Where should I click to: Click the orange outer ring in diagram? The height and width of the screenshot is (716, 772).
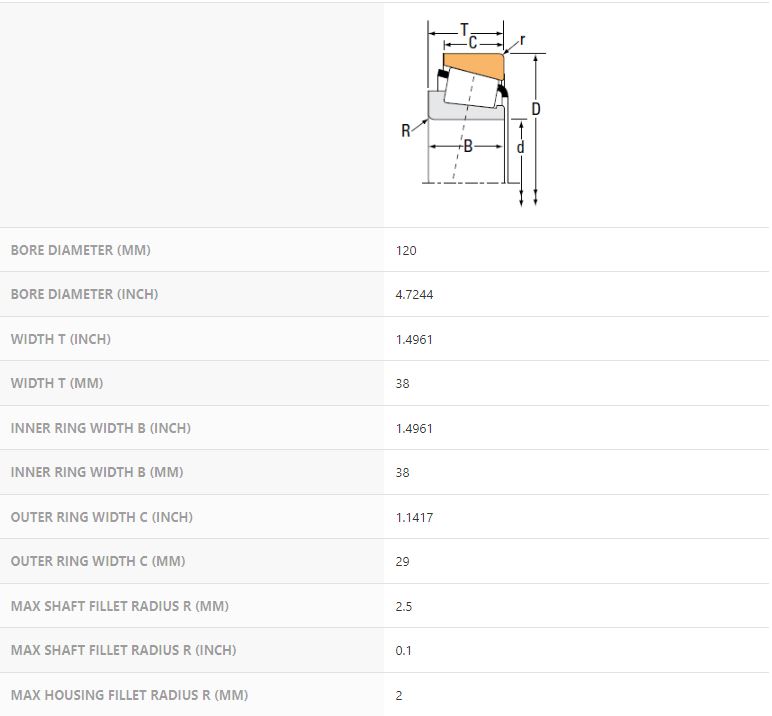tap(476, 67)
